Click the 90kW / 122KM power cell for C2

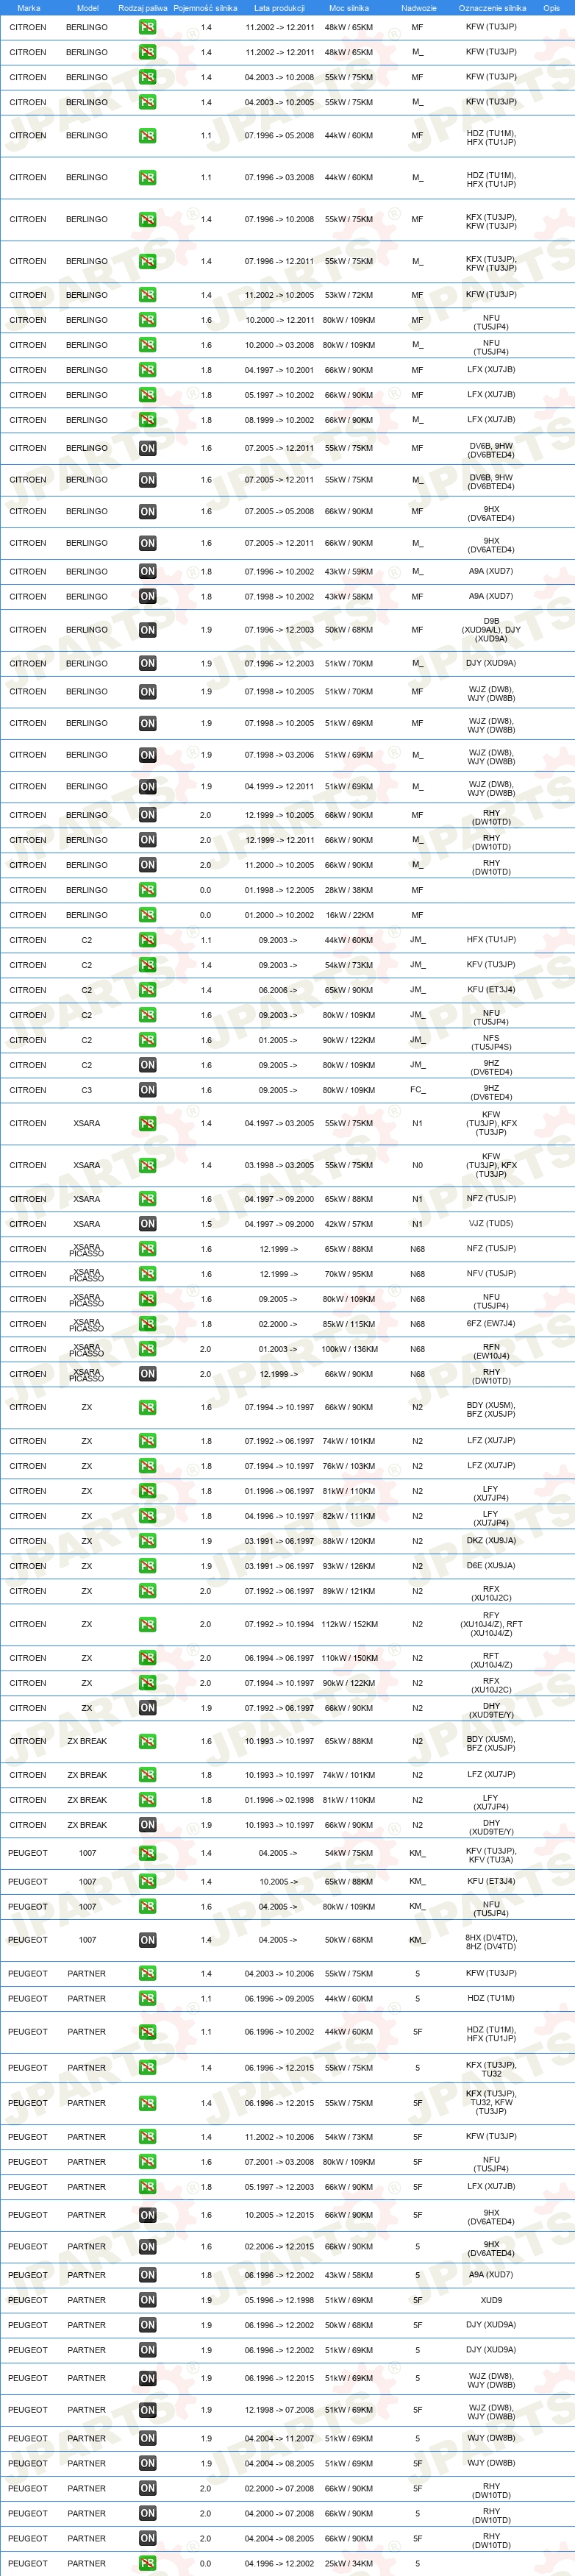coord(349,1040)
